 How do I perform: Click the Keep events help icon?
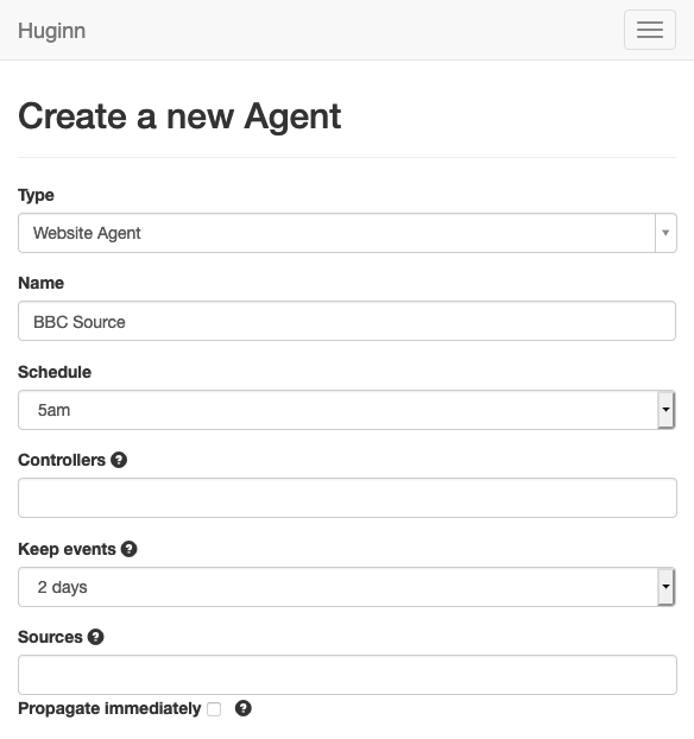129,549
